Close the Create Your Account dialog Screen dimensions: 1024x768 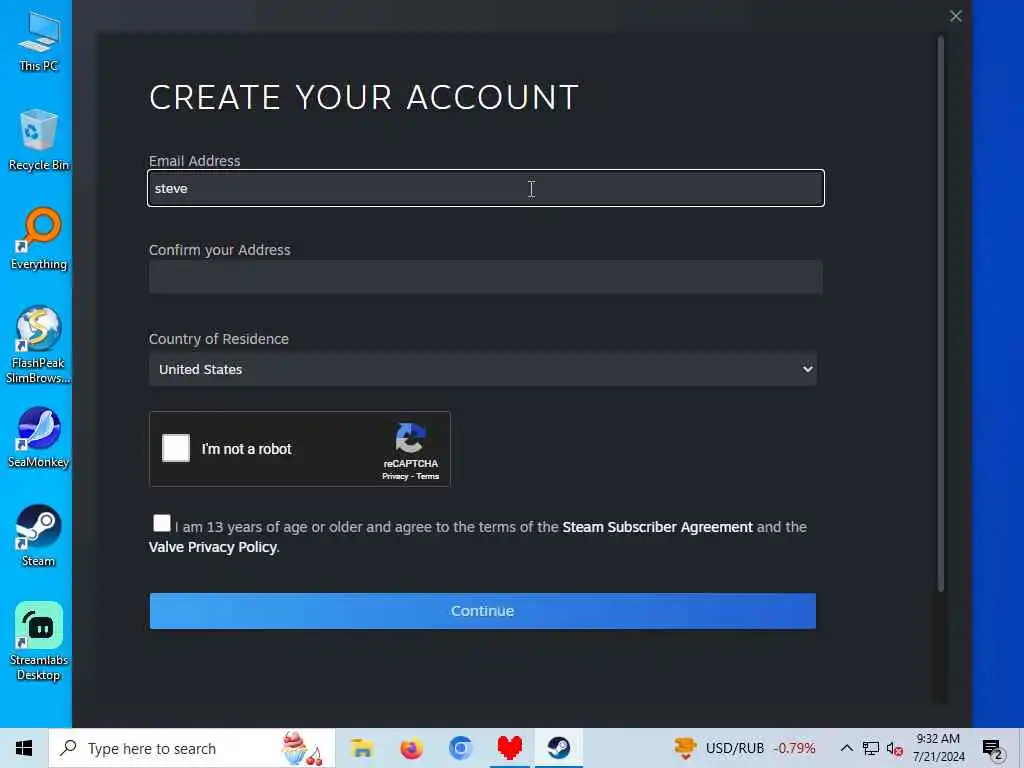click(955, 16)
